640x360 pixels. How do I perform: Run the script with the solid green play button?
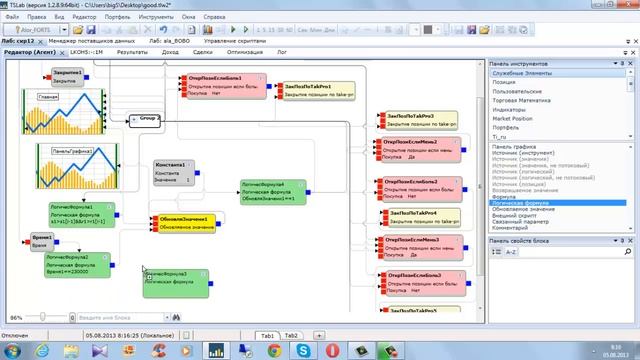point(233,30)
